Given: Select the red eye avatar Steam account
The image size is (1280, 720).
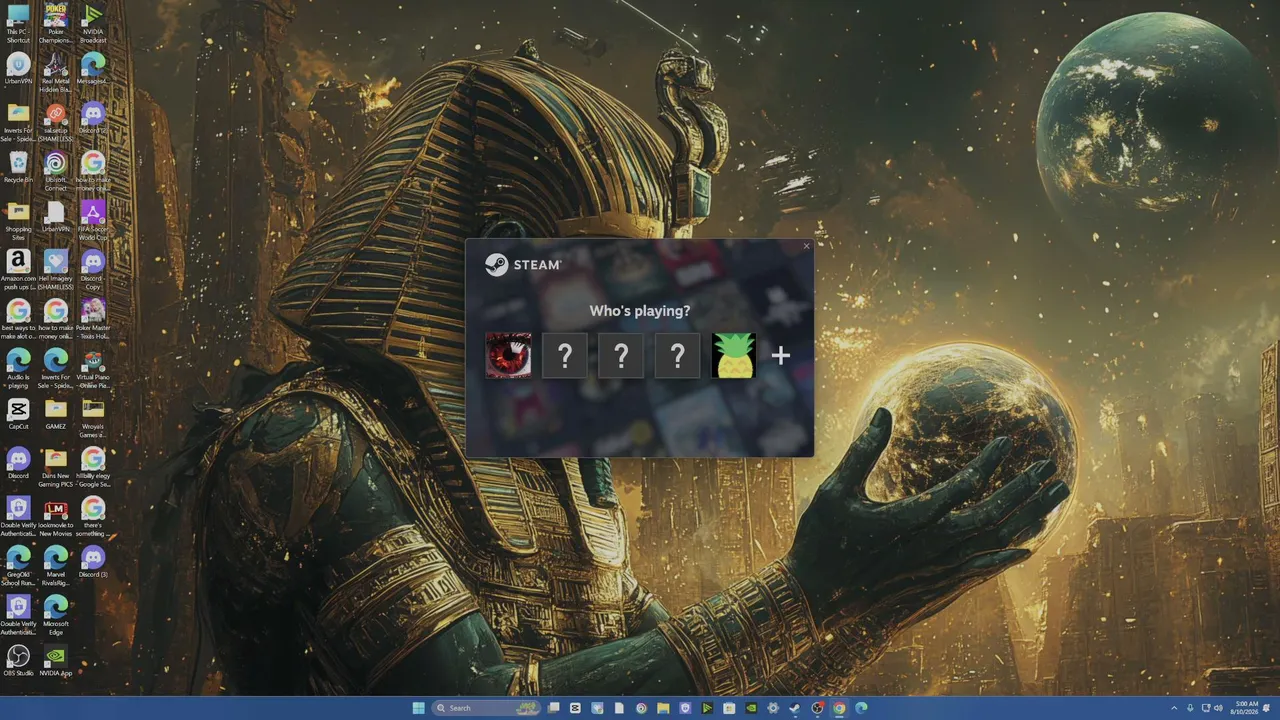Looking at the screenshot, I should (508, 355).
